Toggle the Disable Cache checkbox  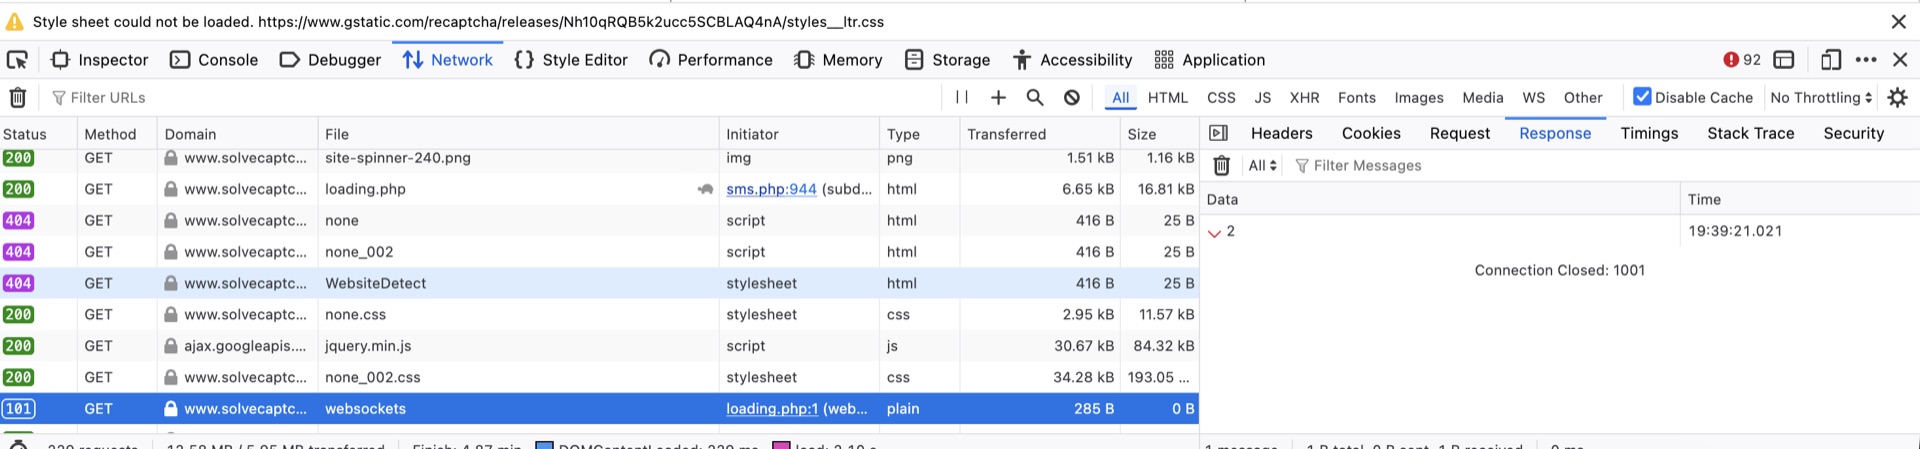pyautogui.click(x=1642, y=96)
